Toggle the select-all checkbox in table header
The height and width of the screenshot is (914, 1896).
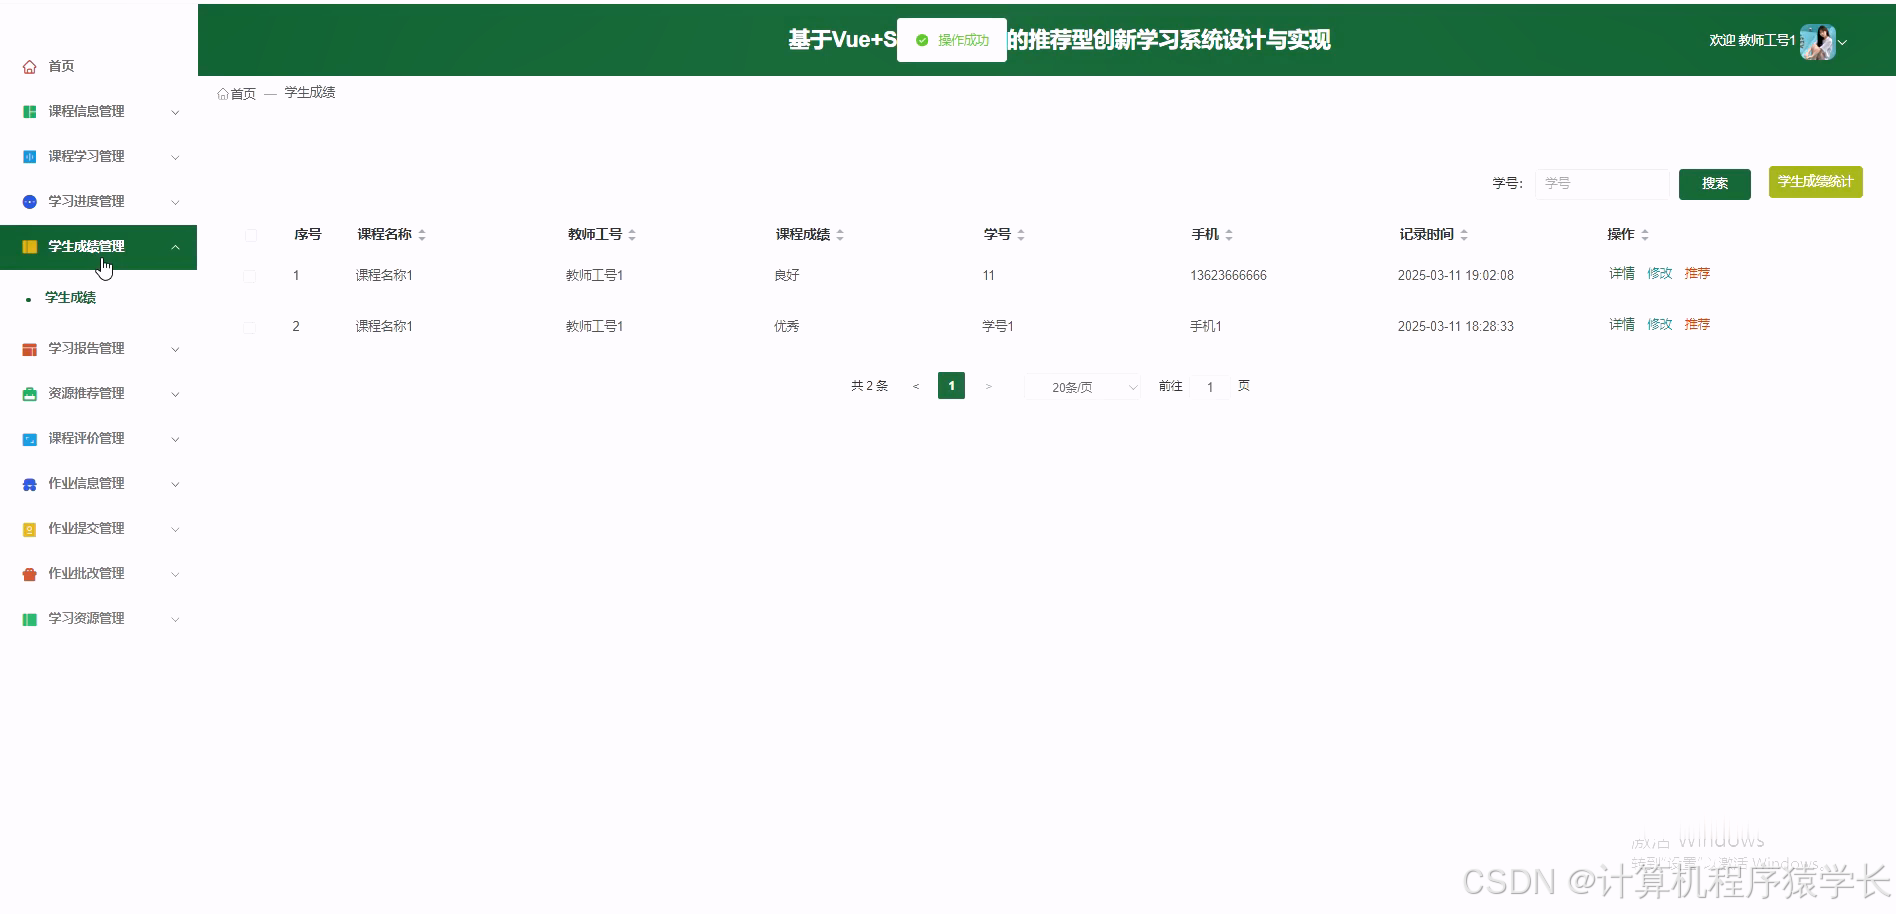(x=250, y=234)
